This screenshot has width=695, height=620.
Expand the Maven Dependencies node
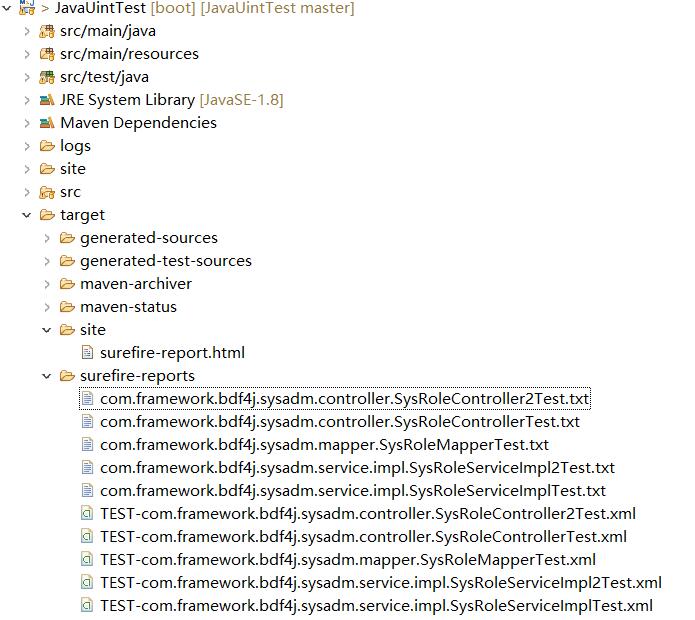click(27, 123)
